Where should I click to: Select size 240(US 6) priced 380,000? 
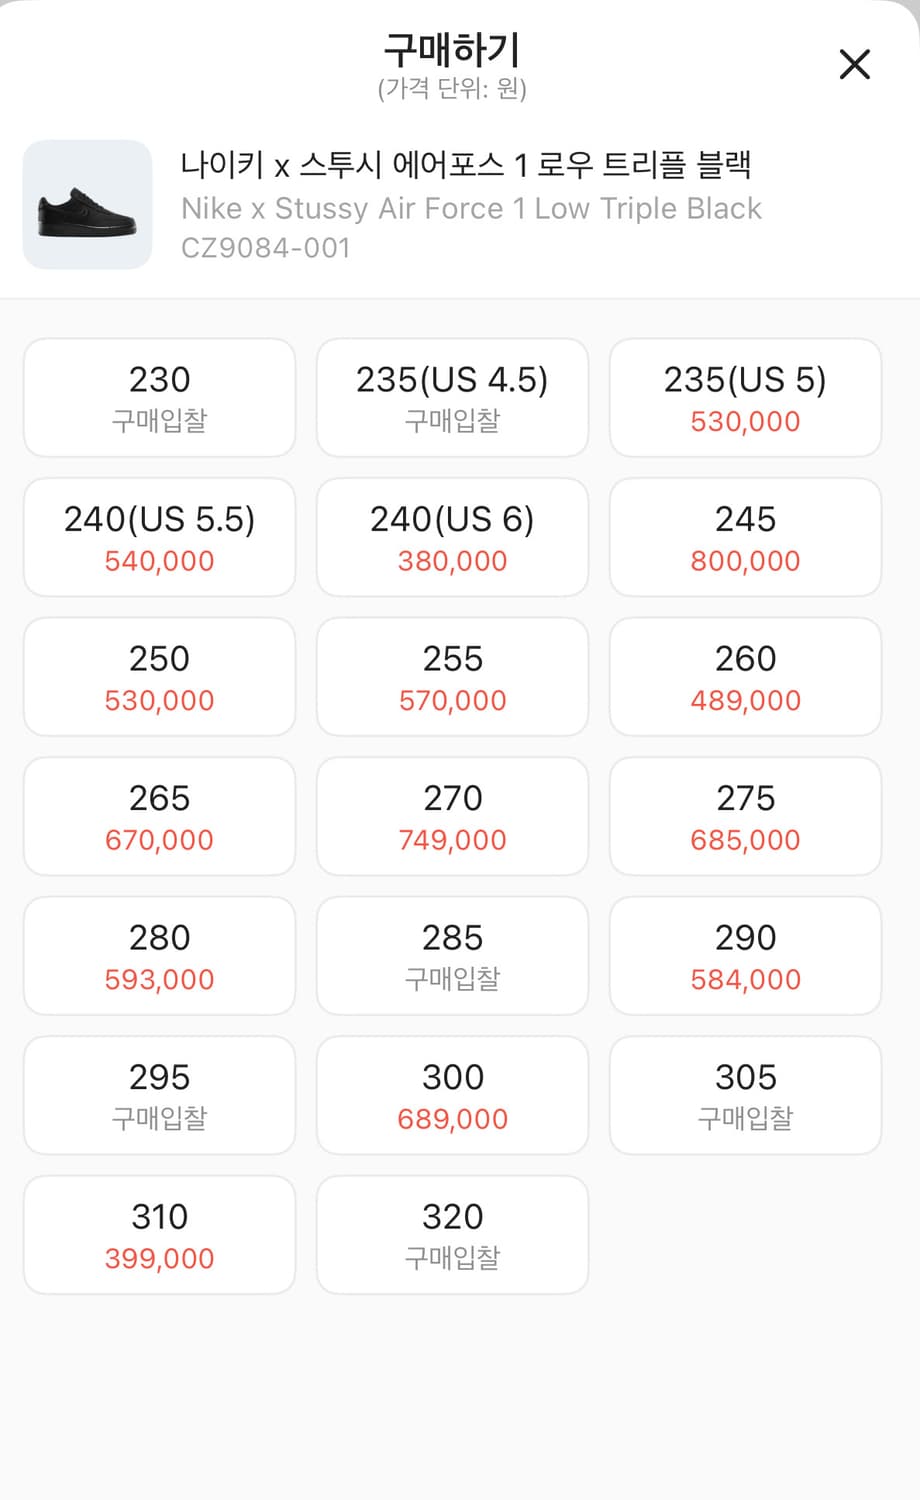click(452, 538)
